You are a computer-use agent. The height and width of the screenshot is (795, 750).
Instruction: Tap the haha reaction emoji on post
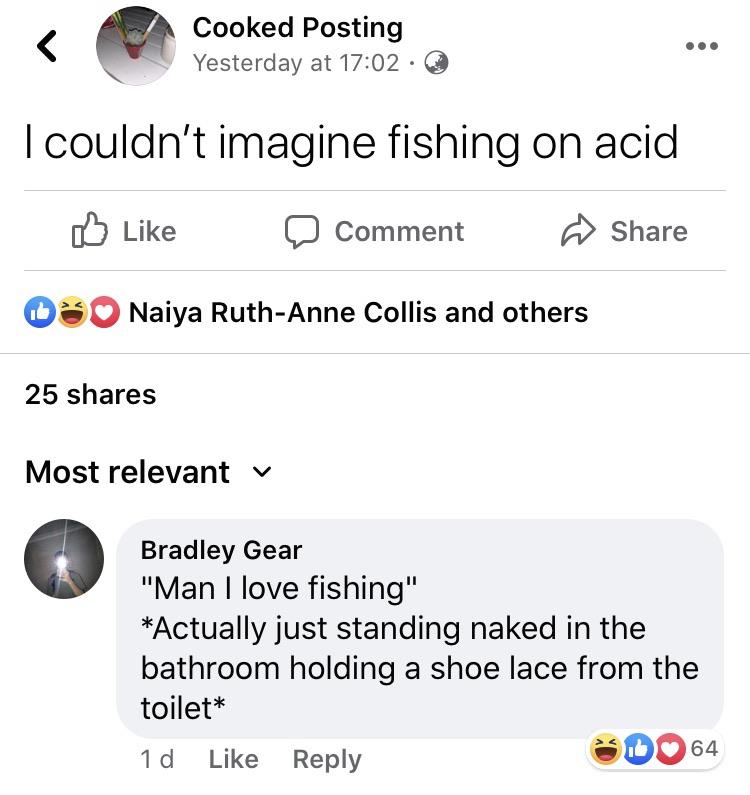coord(72,313)
